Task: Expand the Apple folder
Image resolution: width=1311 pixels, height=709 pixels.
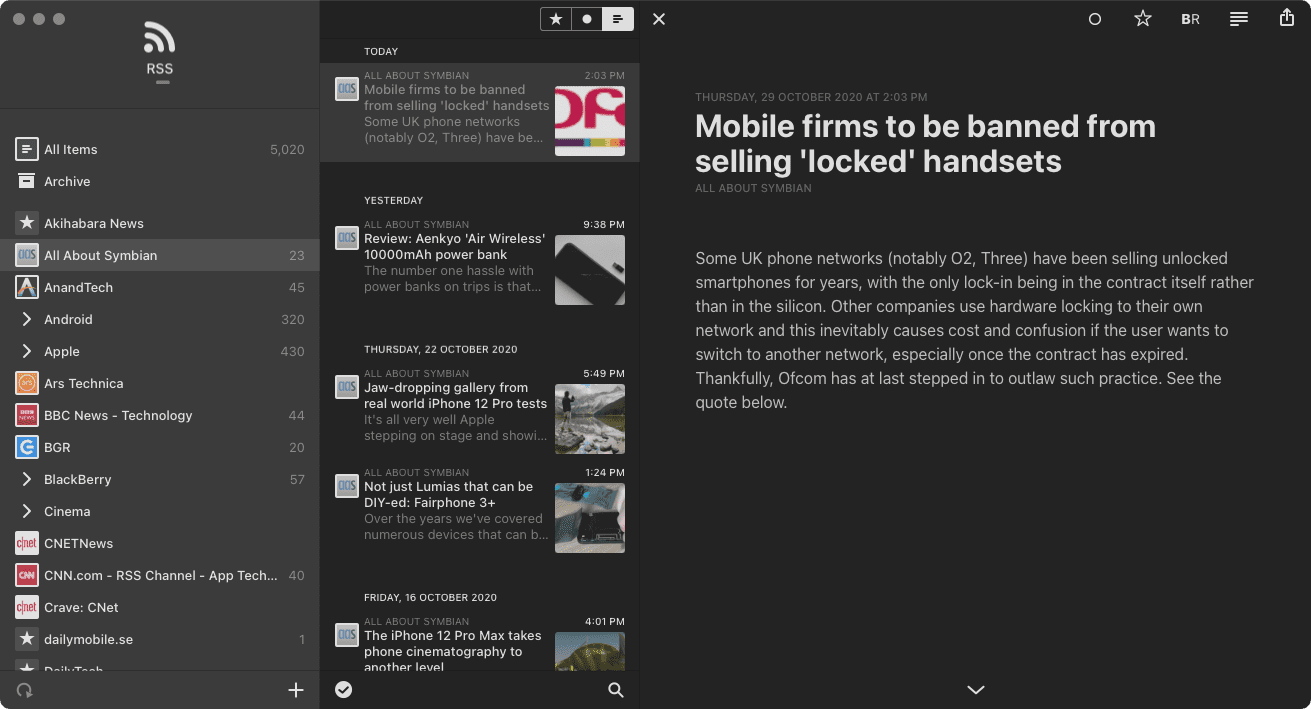Action: tap(27, 351)
